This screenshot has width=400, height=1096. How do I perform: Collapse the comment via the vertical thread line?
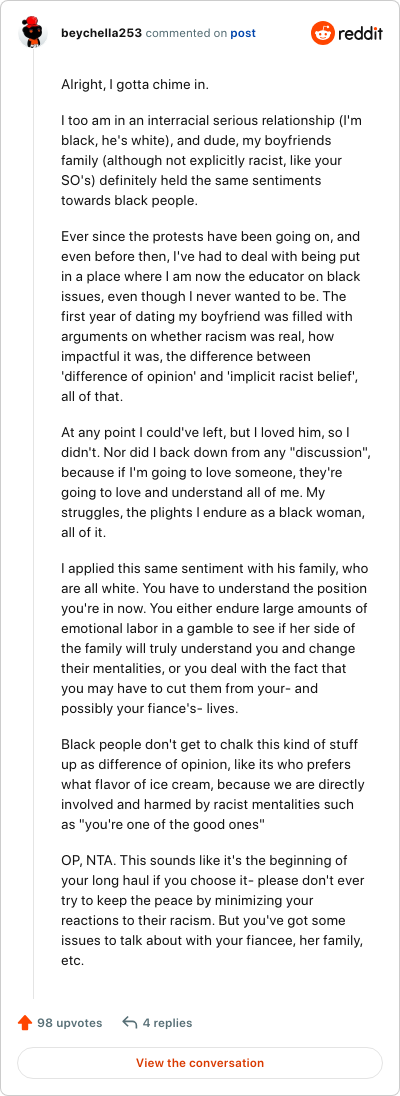[x=34, y=524]
